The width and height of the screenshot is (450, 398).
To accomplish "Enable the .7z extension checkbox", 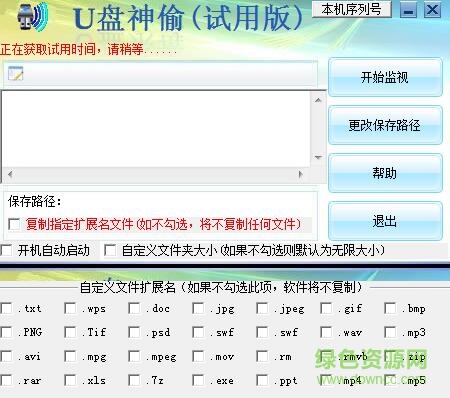I will tap(134, 380).
